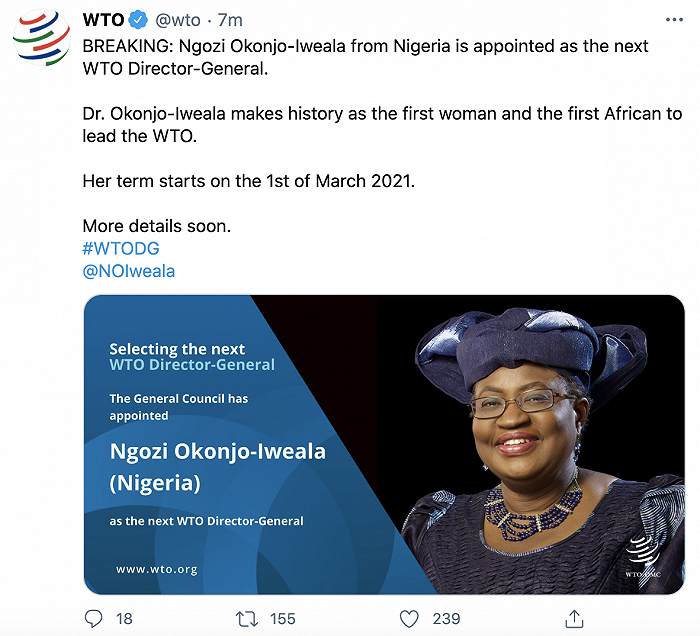Image resolution: width=700 pixels, height=636 pixels.
Task: Click the like count 239
Action: pos(446,619)
